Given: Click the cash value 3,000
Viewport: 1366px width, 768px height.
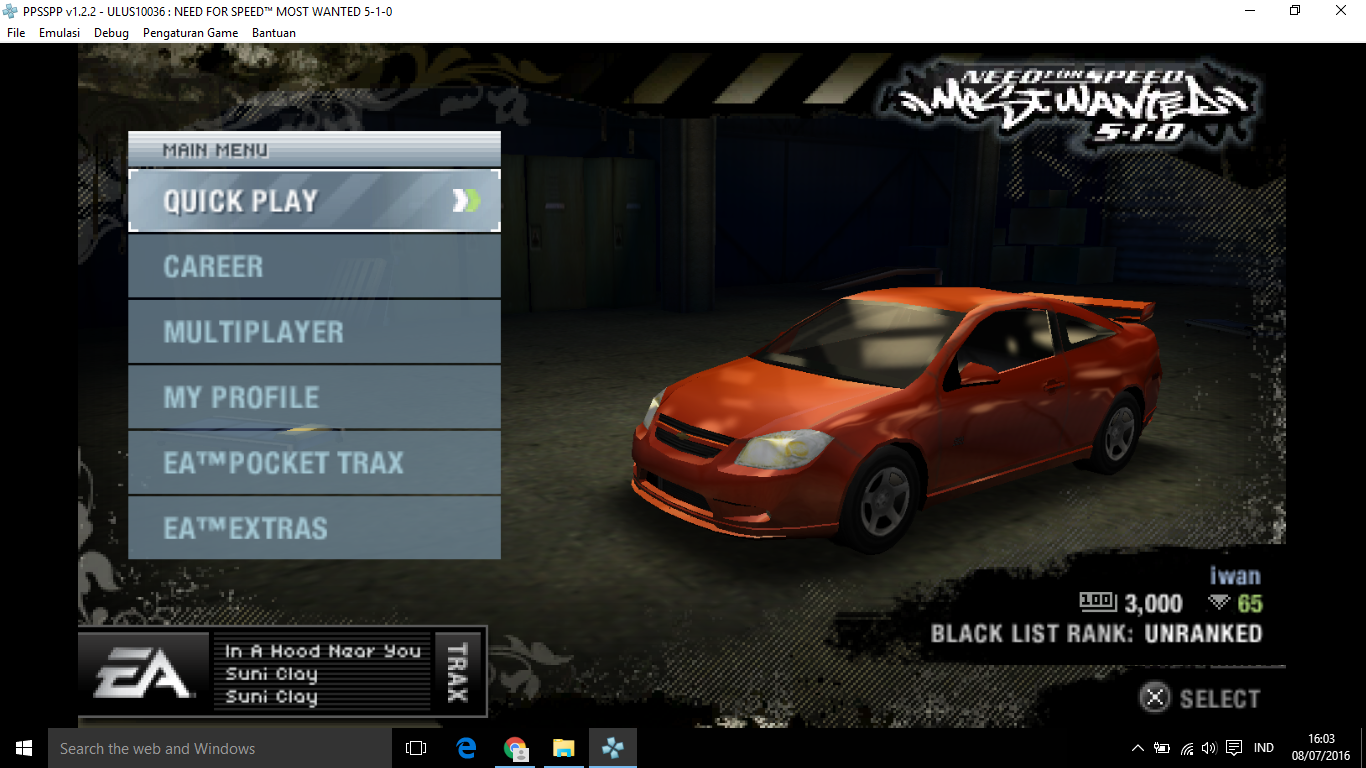Looking at the screenshot, I should tap(1153, 603).
